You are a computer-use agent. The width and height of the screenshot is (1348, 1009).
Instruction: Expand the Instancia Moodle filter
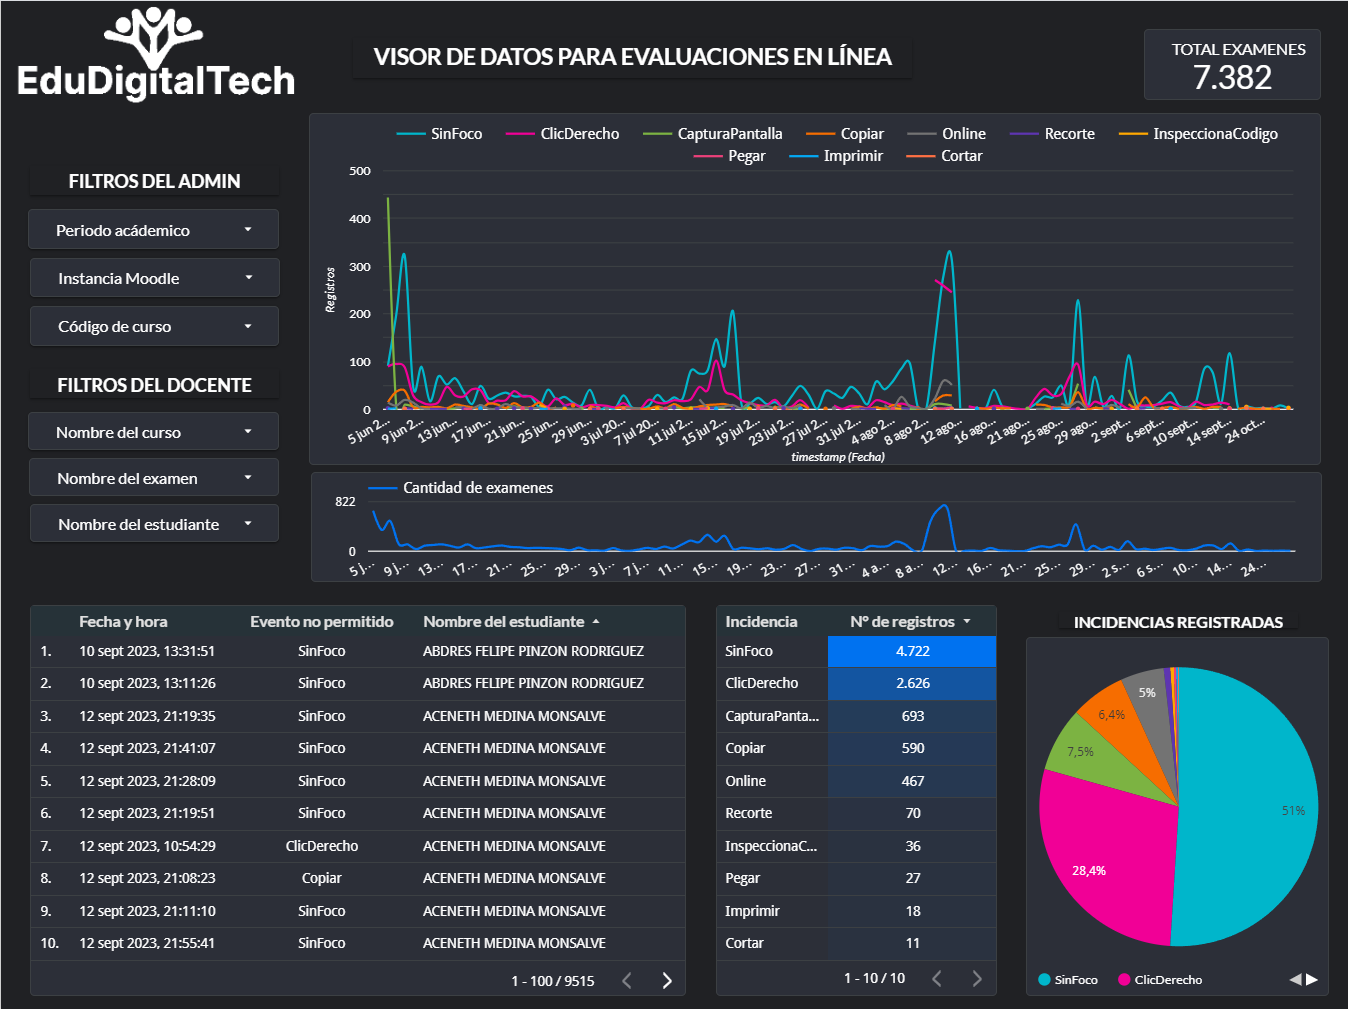pyautogui.click(x=154, y=278)
